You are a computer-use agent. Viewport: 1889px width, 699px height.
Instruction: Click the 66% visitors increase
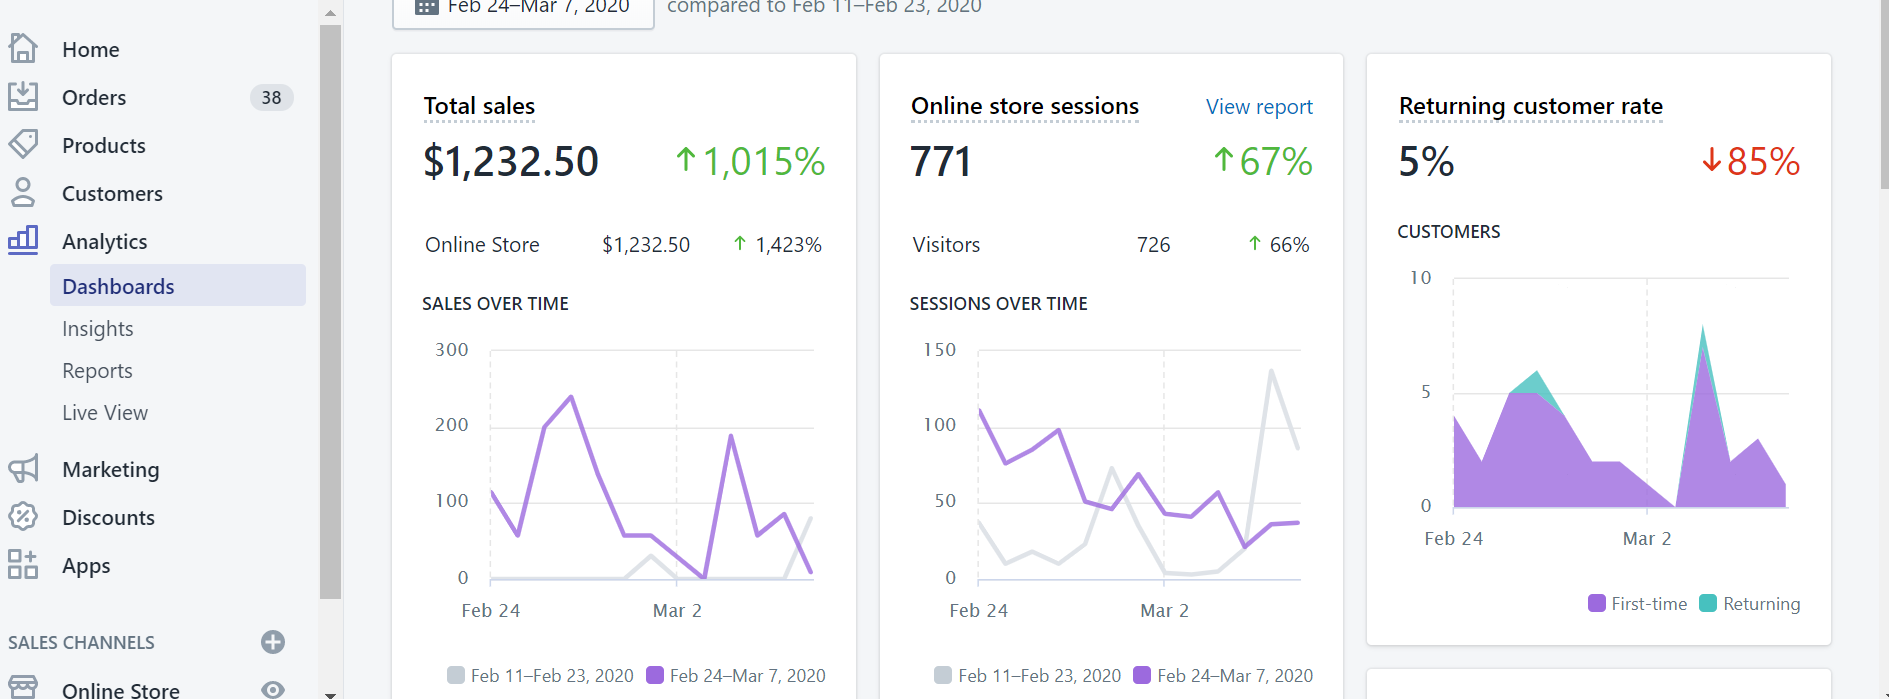pos(1279,245)
